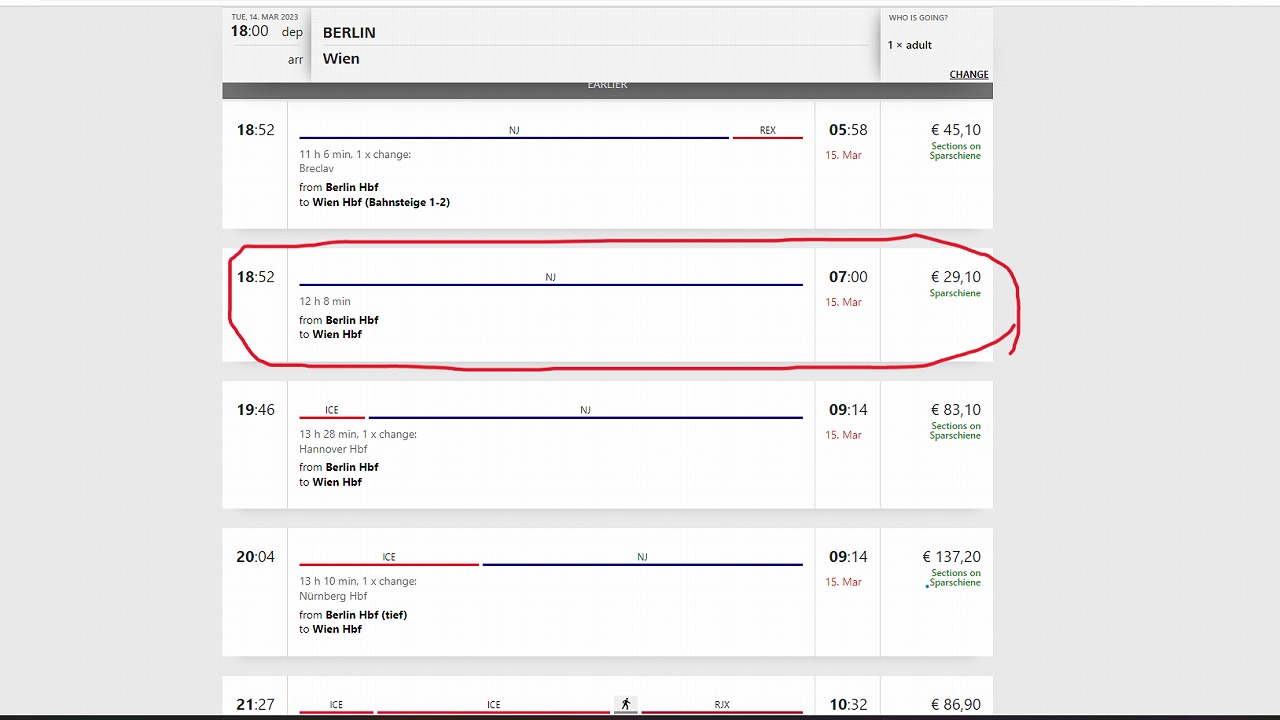Screen dimensions: 1280x720
Task: Show EARLIER connections bar
Action: click(x=607, y=88)
